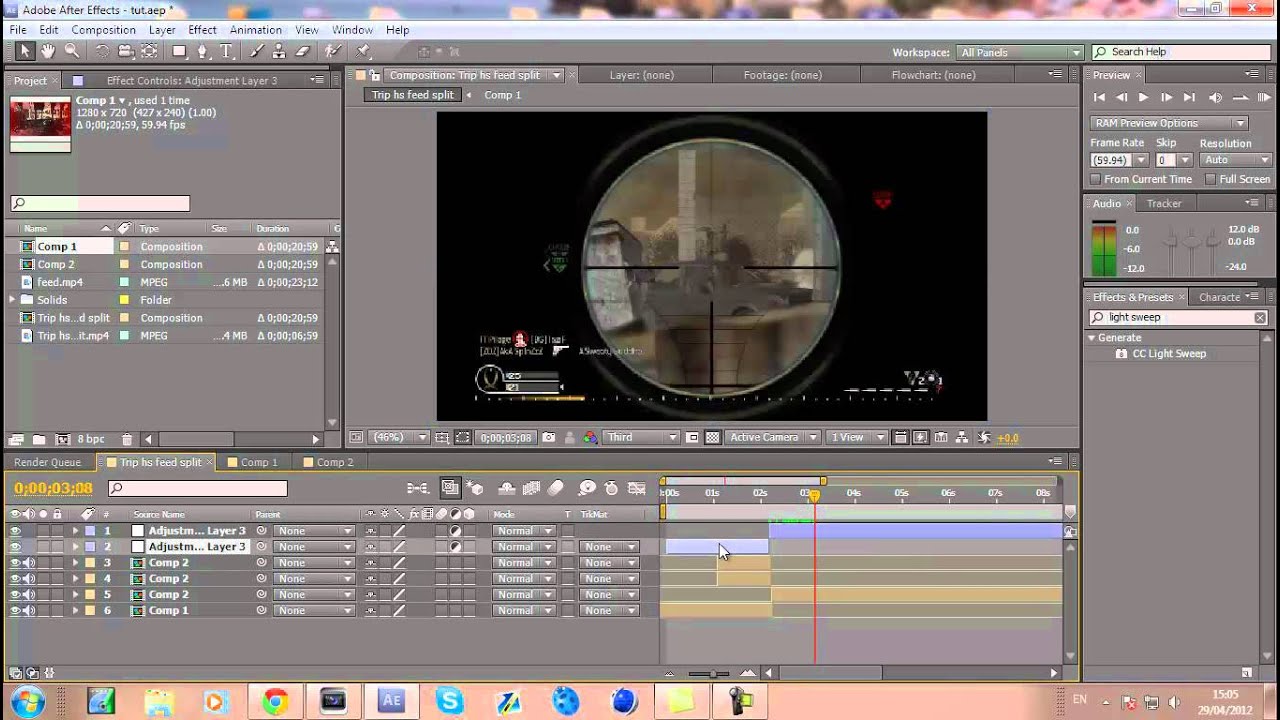The image size is (1280, 720).
Task: Take snapshot with camera icon in viewer
Action: (549, 437)
